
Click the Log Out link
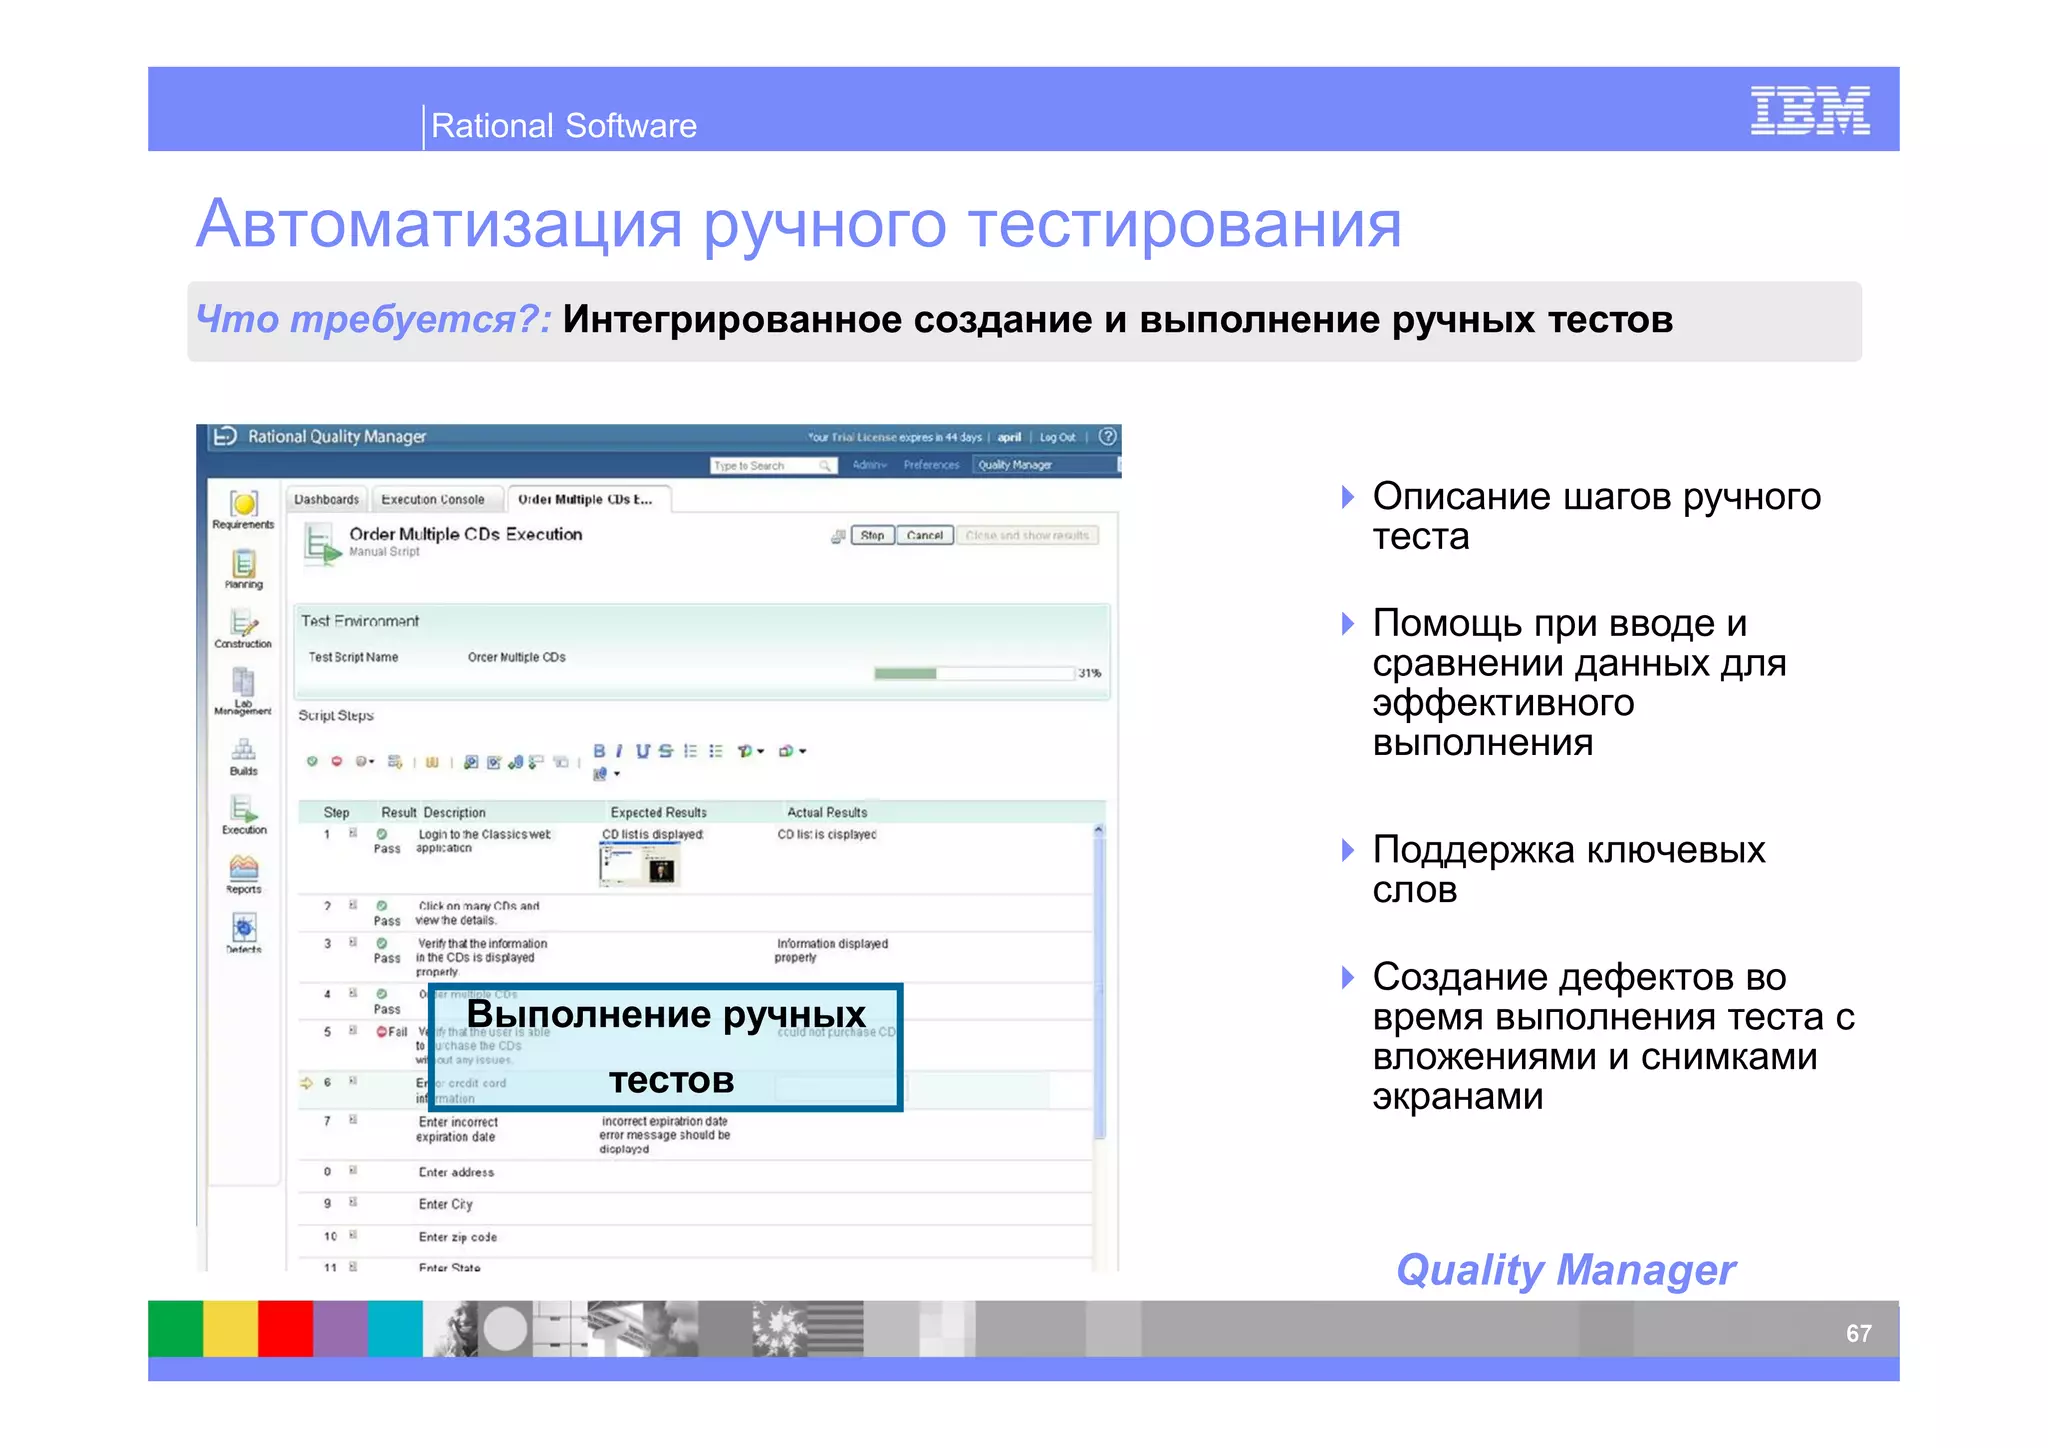click(x=1058, y=437)
